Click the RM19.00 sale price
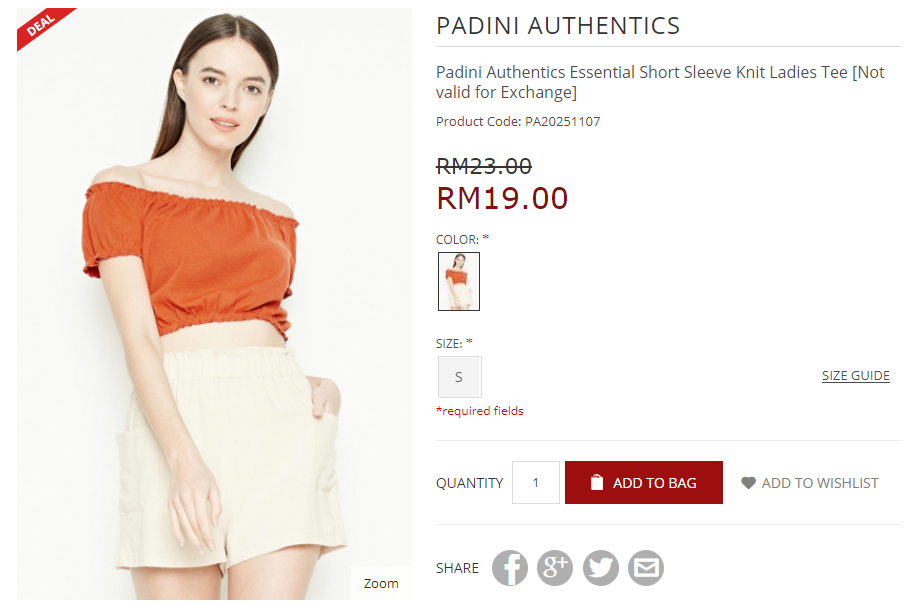 tap(502, 198)
